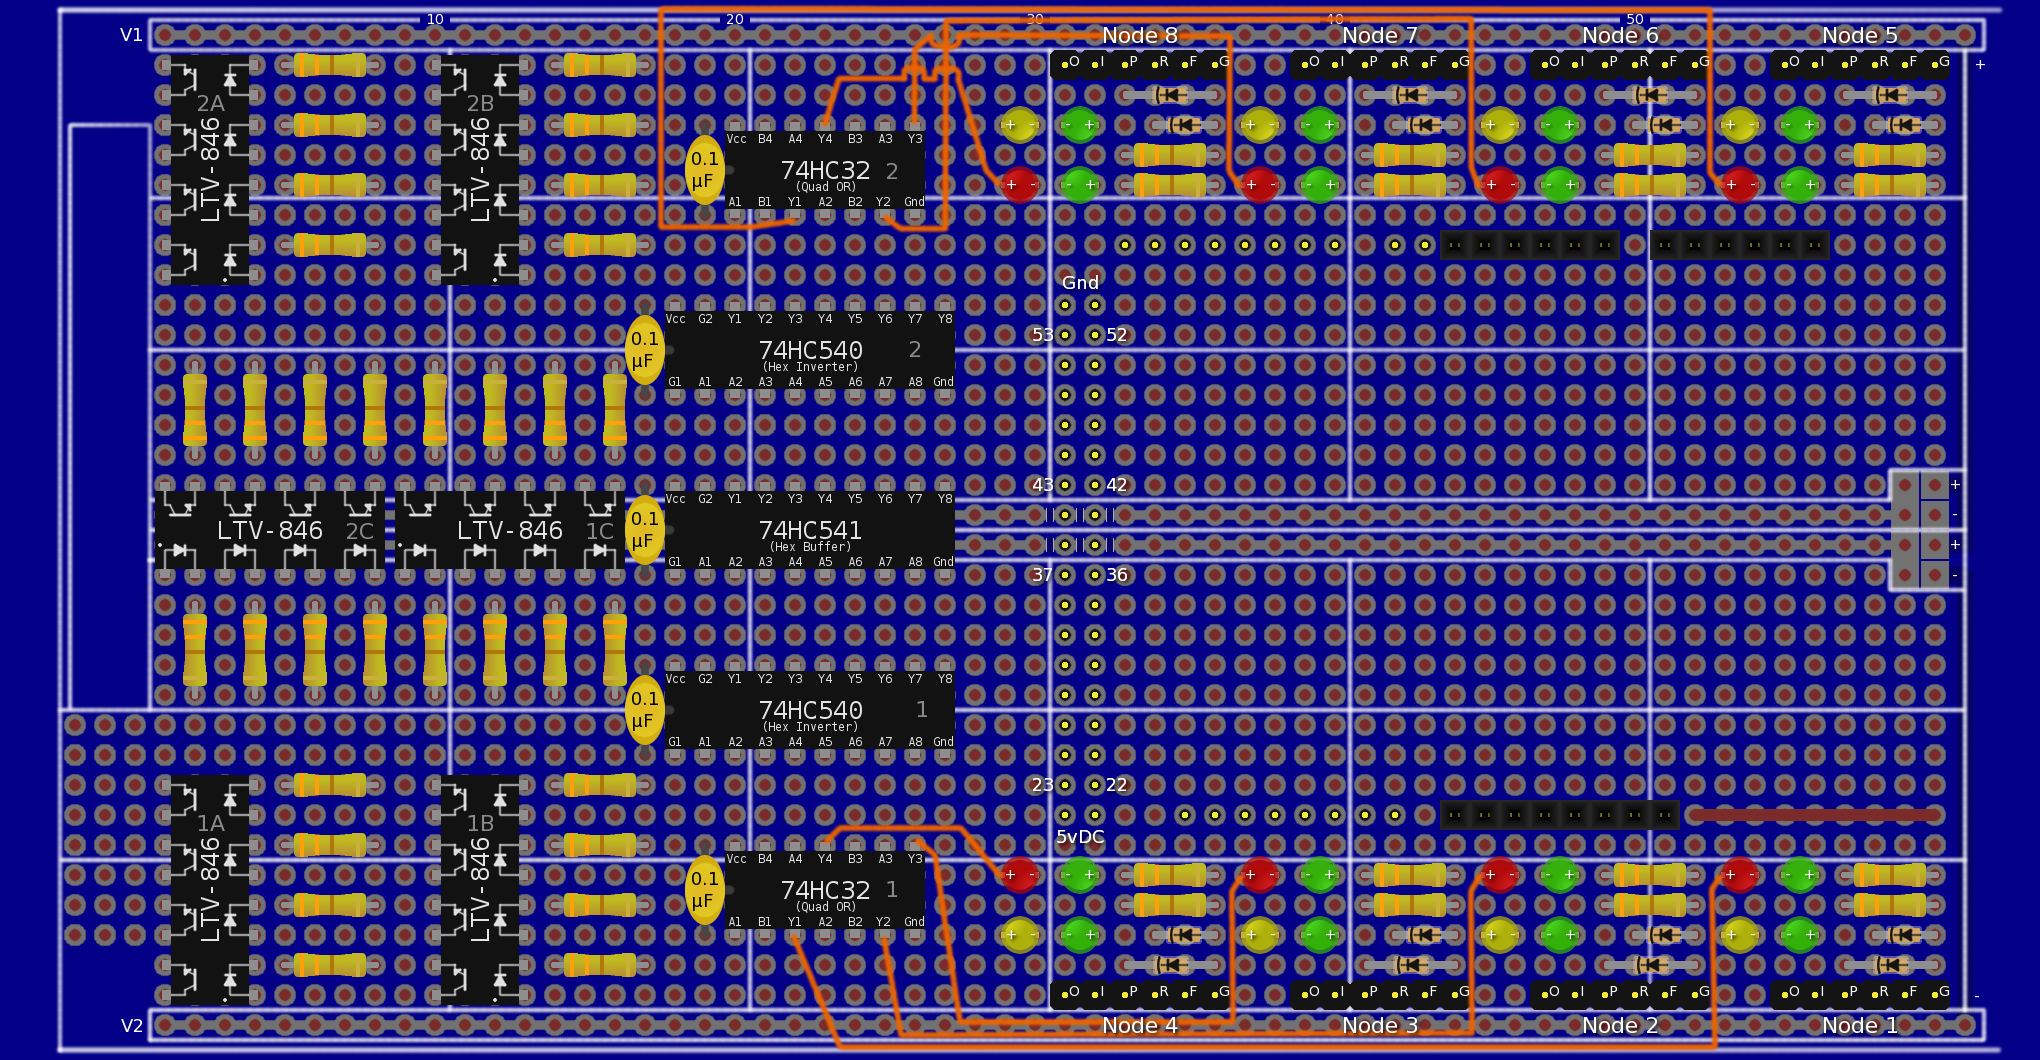Image resolution: width=2040 pixels, height=1060 pixels.
Task: Click the 74HC32 quad OR chip numbered 1
Action: pyautogui.click(x=825, y=890)
